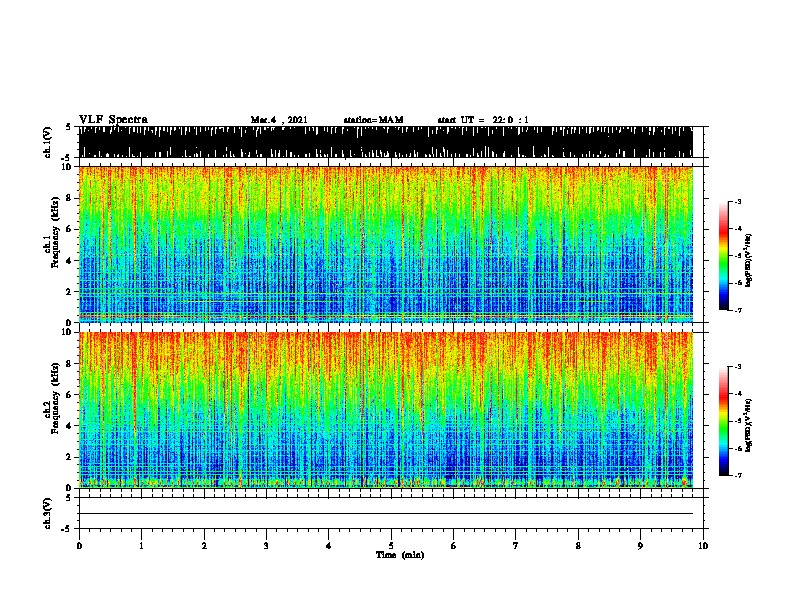Click time axis tick label "2"
Screen dimensions: 792x612
(x=204, y=546)
